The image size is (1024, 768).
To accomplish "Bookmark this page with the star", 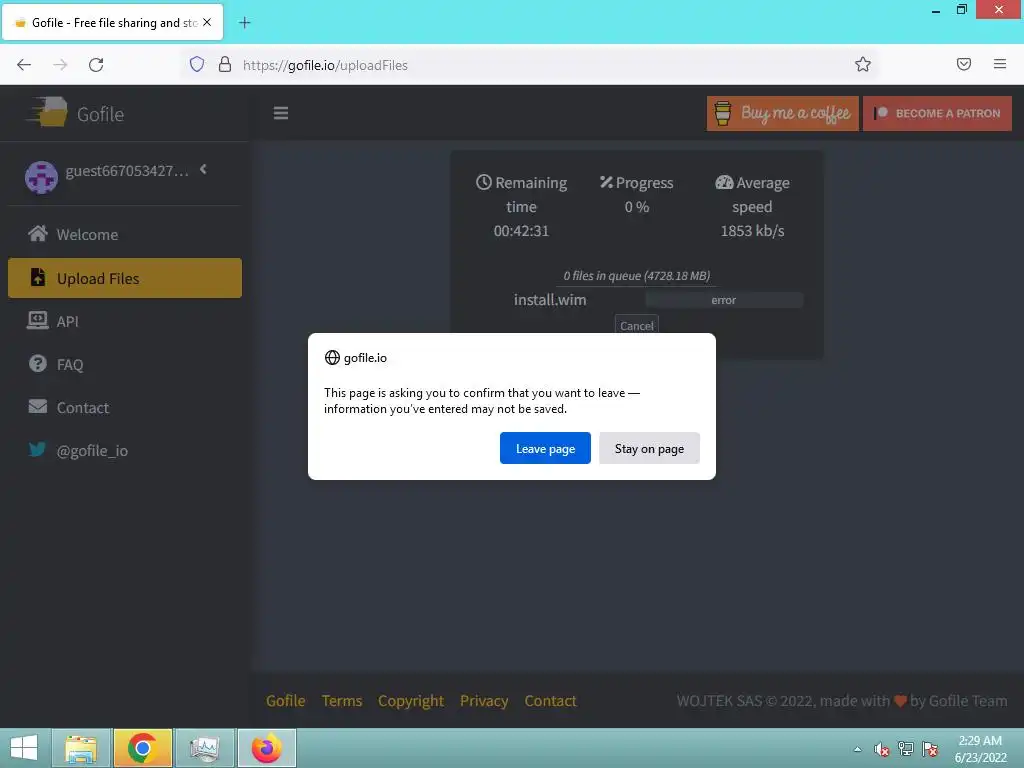I will coord(863,64).
